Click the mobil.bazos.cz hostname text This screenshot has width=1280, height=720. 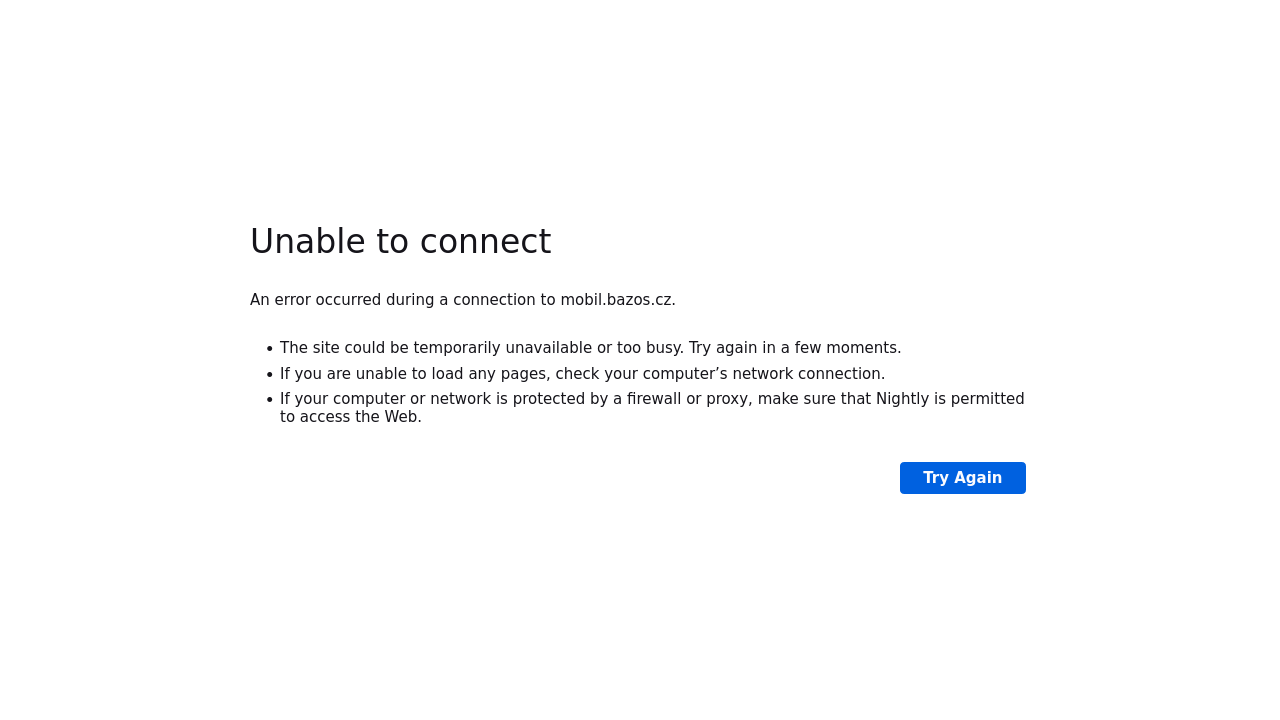click(x=616, y=300)
